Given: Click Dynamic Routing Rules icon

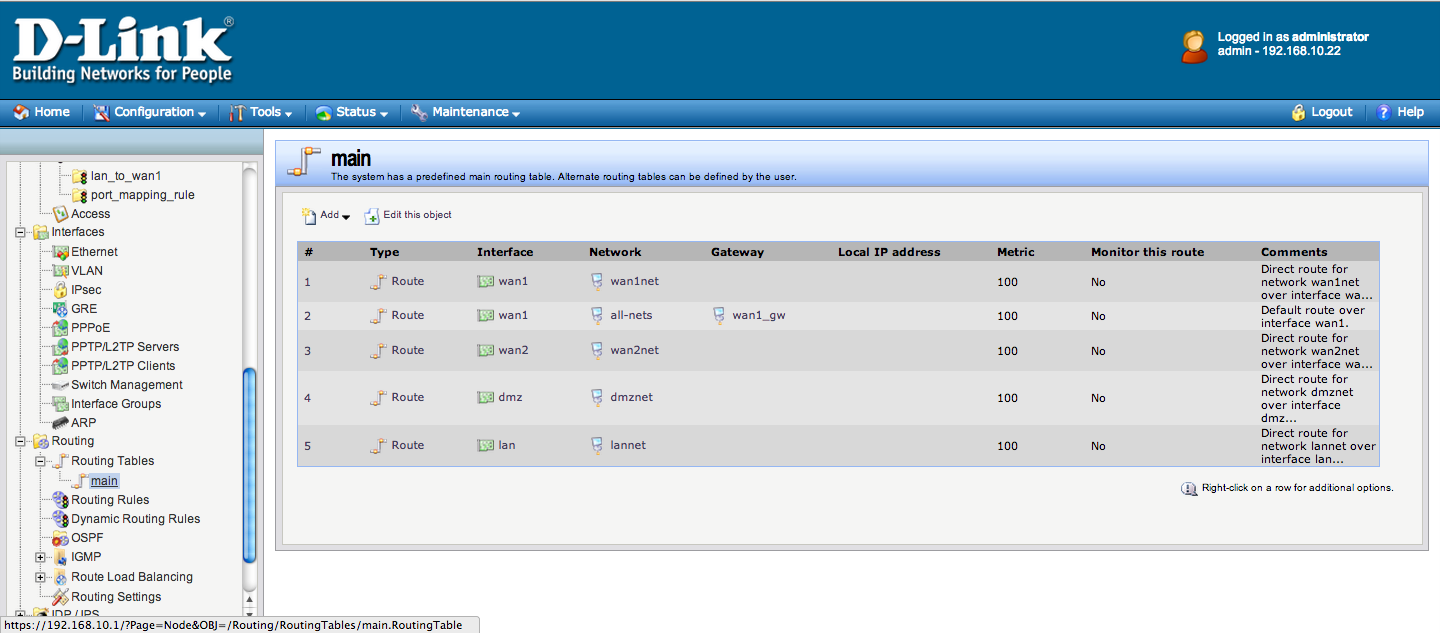Looking at the screenshot, I should click(60, 519).
